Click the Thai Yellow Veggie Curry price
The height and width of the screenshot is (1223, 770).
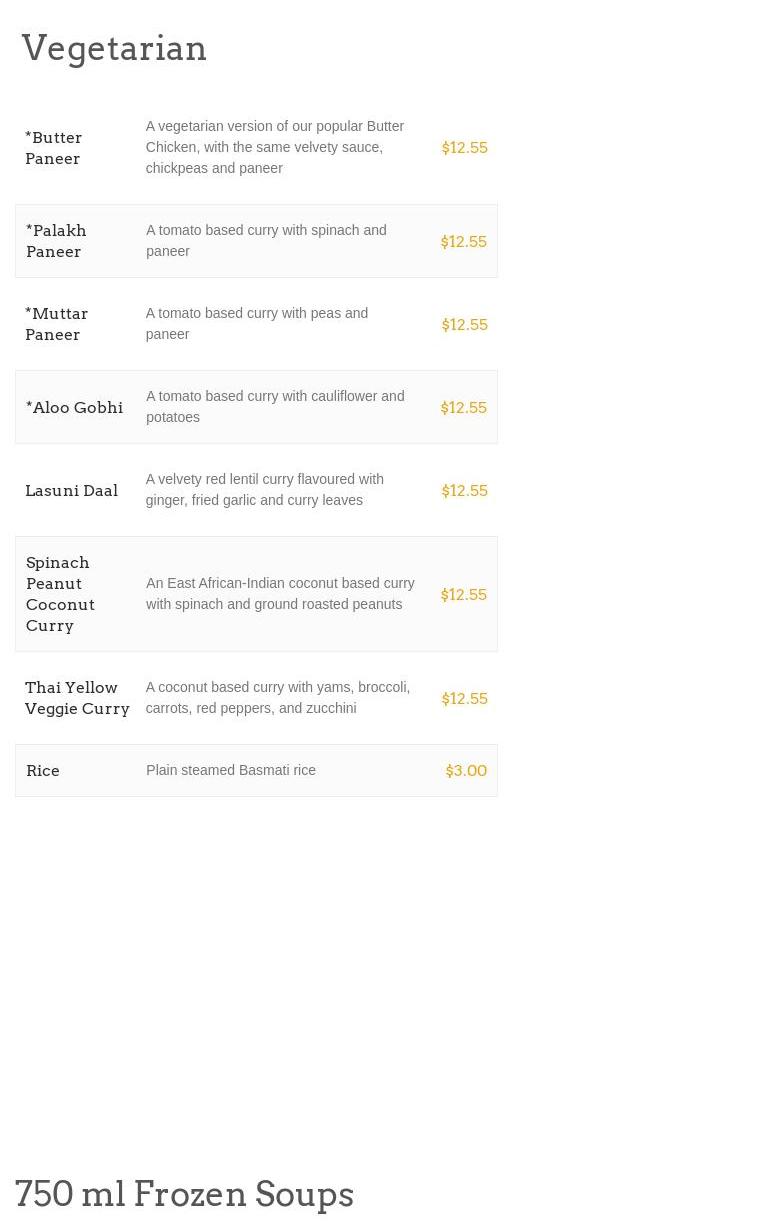[x=465, y=698]
